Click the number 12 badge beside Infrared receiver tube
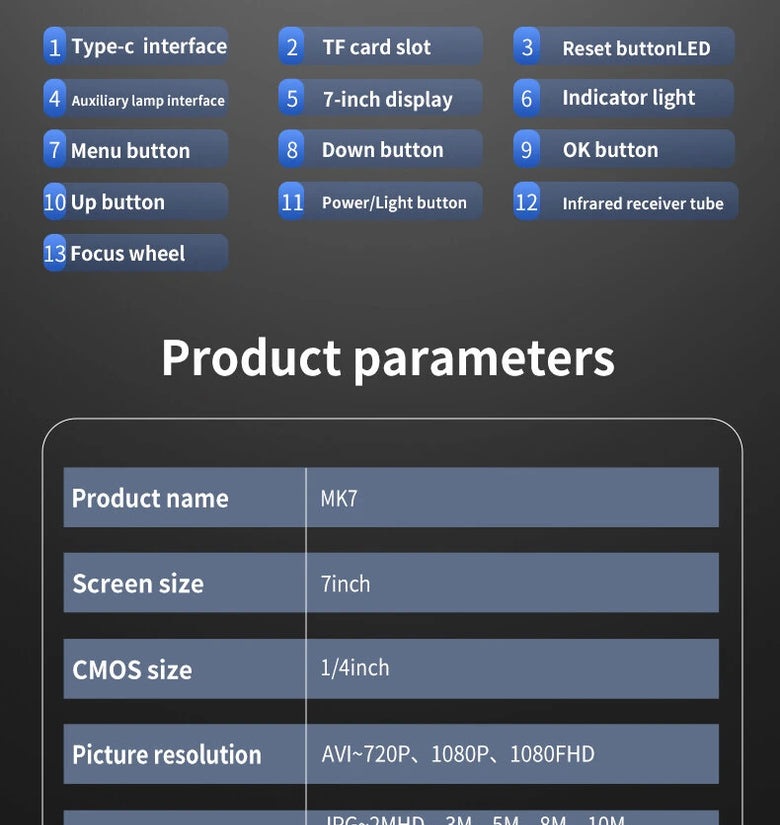 point(526,202)
